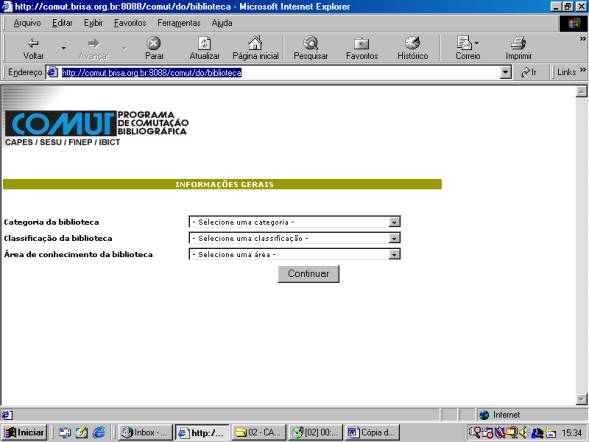589x442 pixels.
Task: Open the Histórico toolbar icon
Action: point(412,43)
